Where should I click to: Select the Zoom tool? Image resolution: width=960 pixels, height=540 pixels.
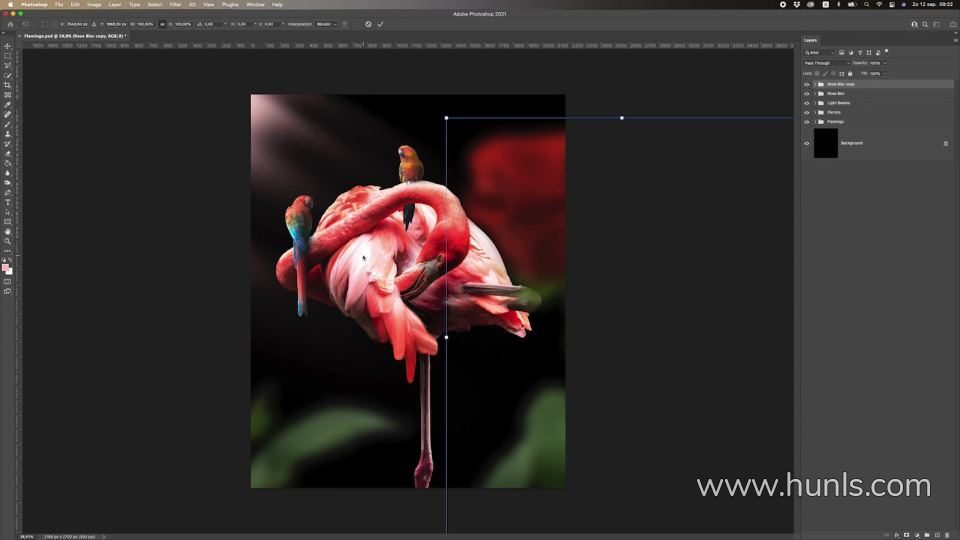[x=8, y=241]
